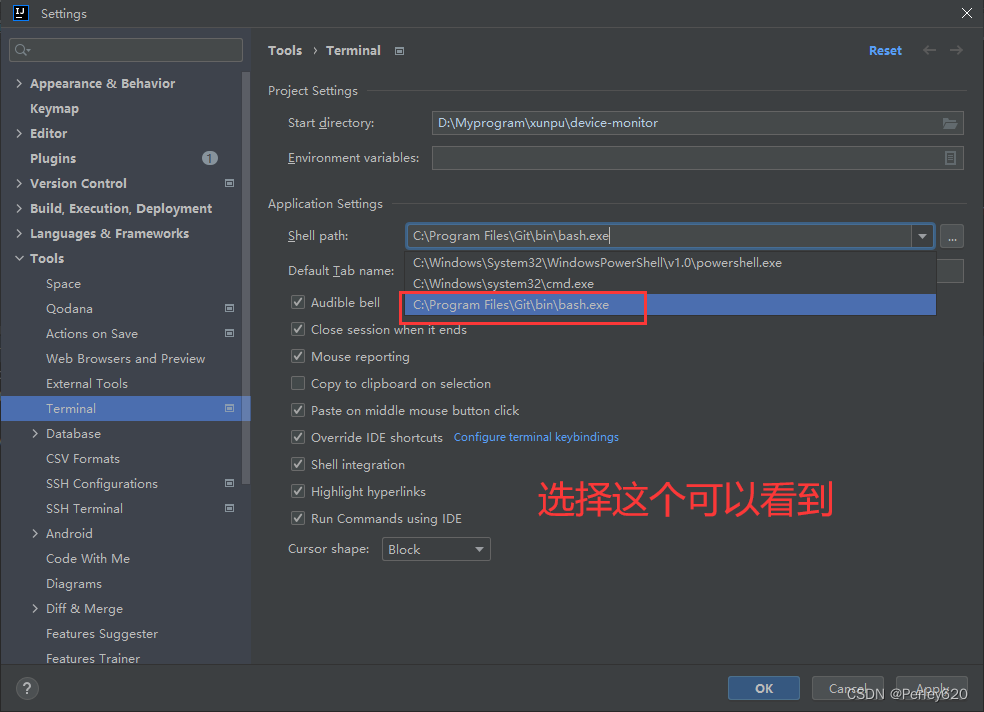
Task: Click the OK button
Action: [x=764, y=688]
